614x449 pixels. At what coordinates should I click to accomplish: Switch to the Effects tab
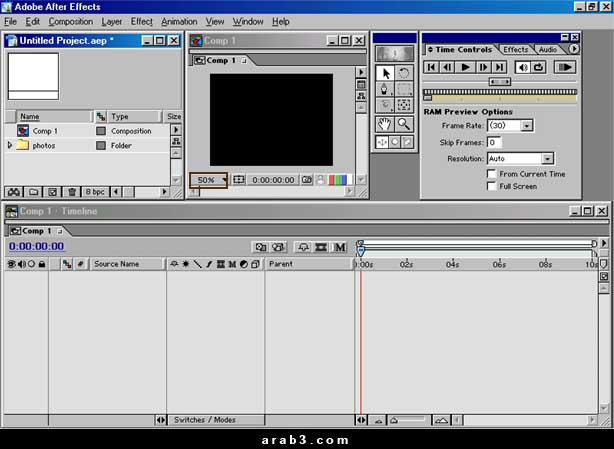click(x=516, y=49)
